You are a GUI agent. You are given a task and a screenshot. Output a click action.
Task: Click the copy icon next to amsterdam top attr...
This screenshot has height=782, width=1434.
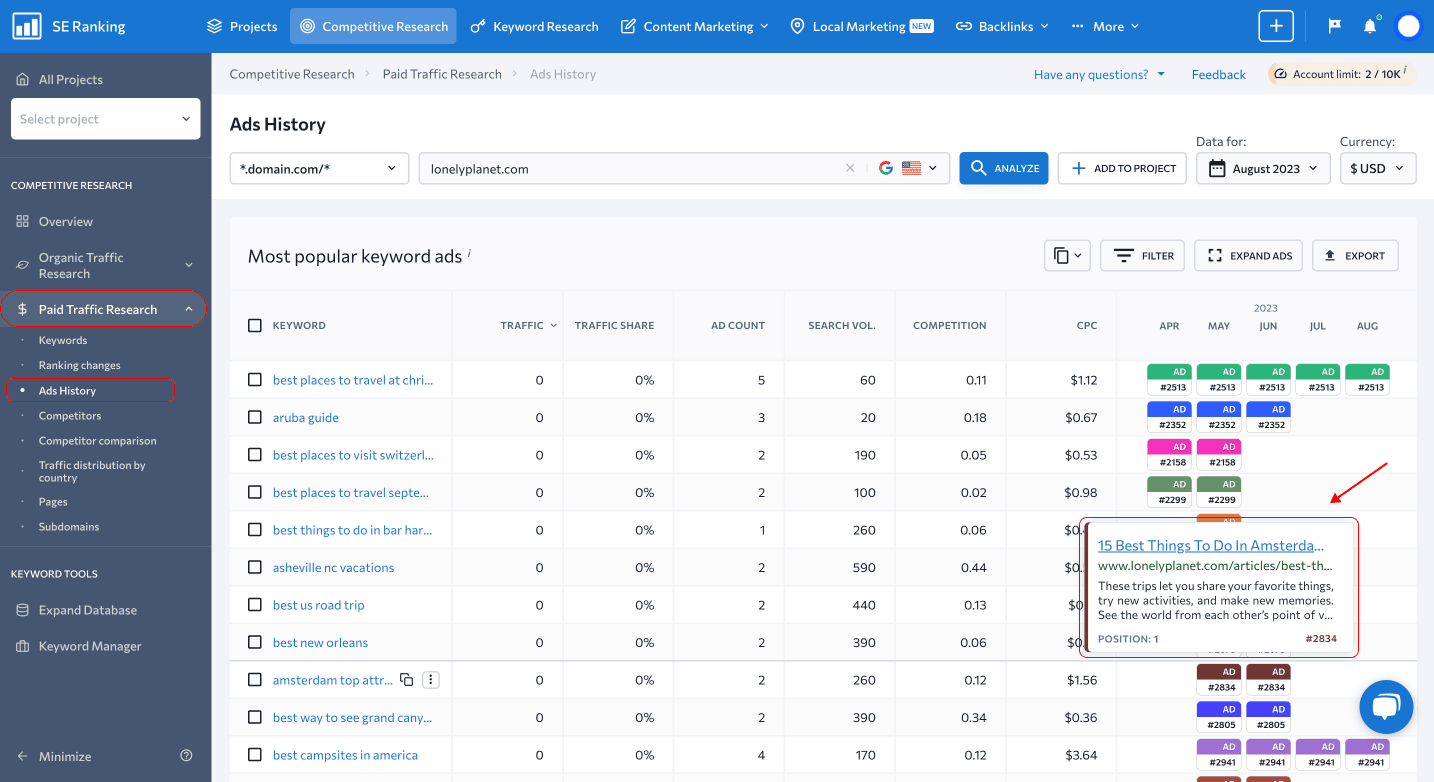tap(406, 680)
